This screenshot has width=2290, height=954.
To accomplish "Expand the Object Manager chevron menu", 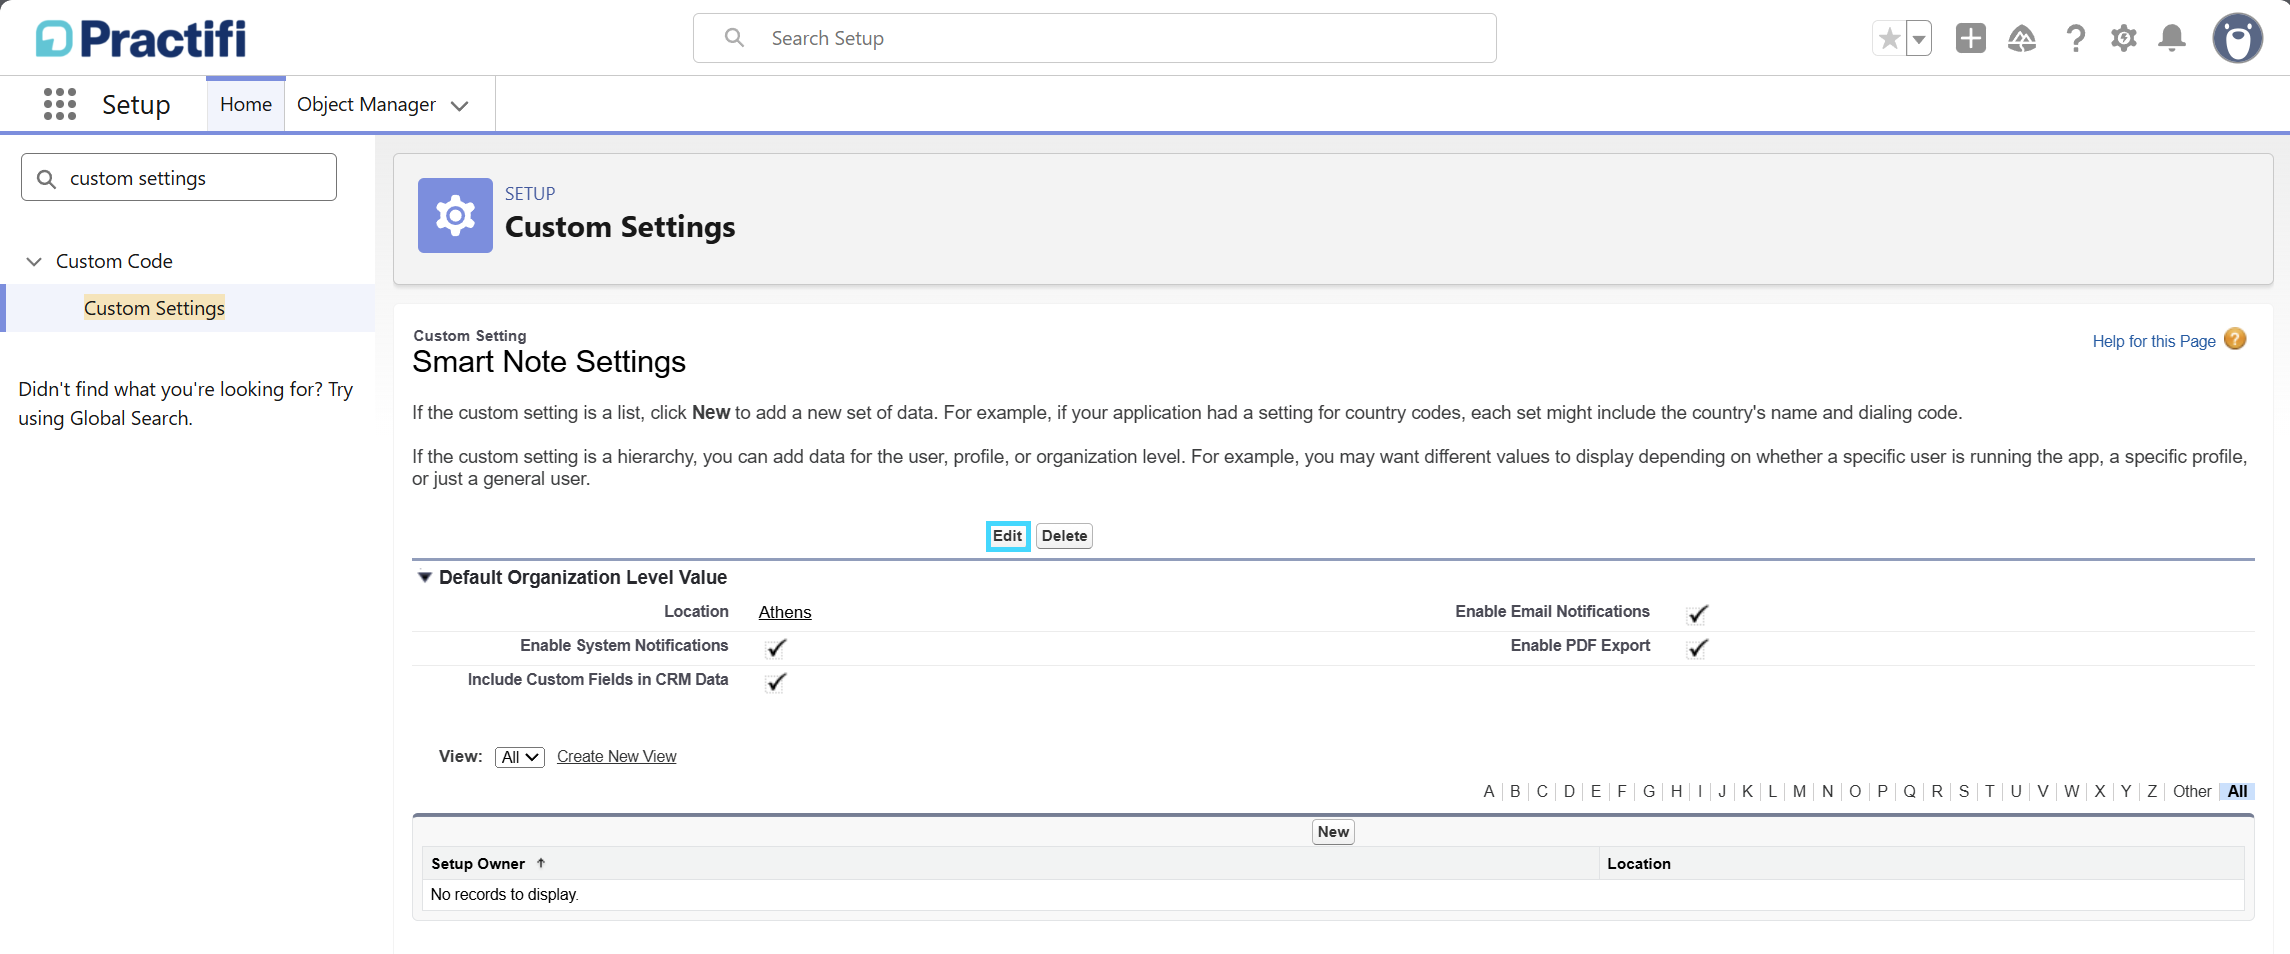I will [x=460, y=105].
